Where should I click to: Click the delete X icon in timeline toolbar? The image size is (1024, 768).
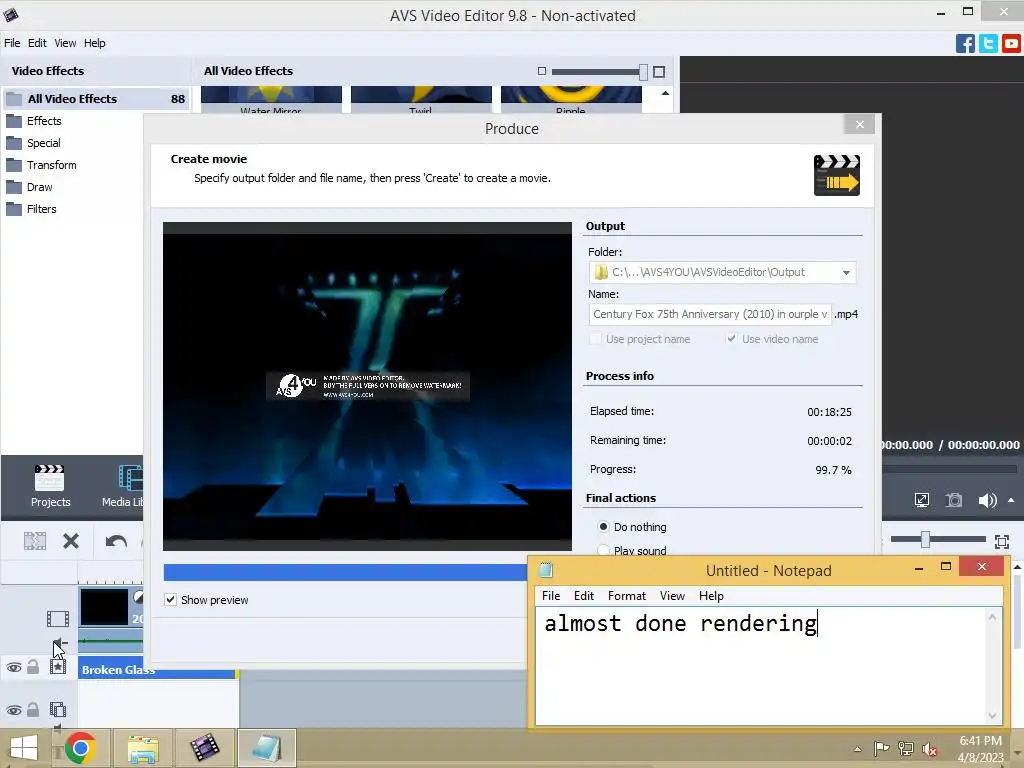click(71, 541)
